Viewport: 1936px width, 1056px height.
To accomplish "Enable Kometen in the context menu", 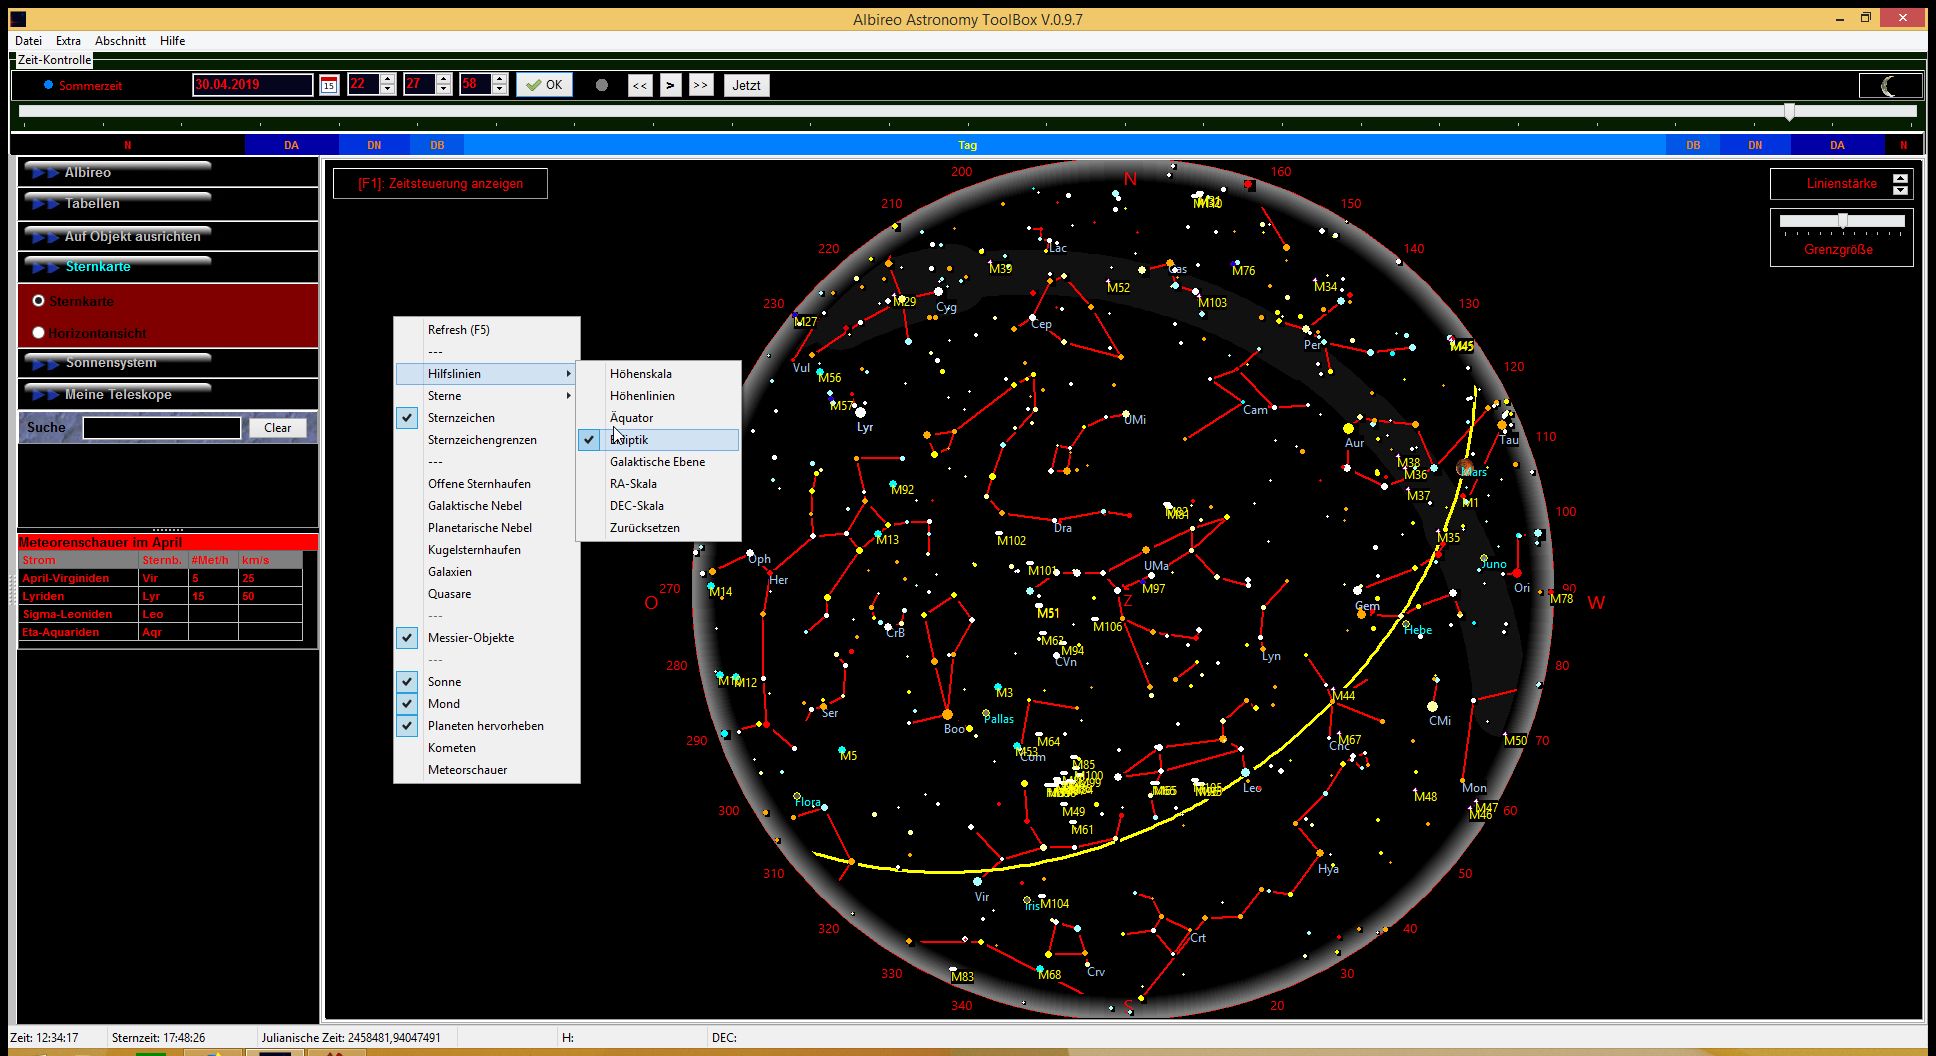I will 487,748.
